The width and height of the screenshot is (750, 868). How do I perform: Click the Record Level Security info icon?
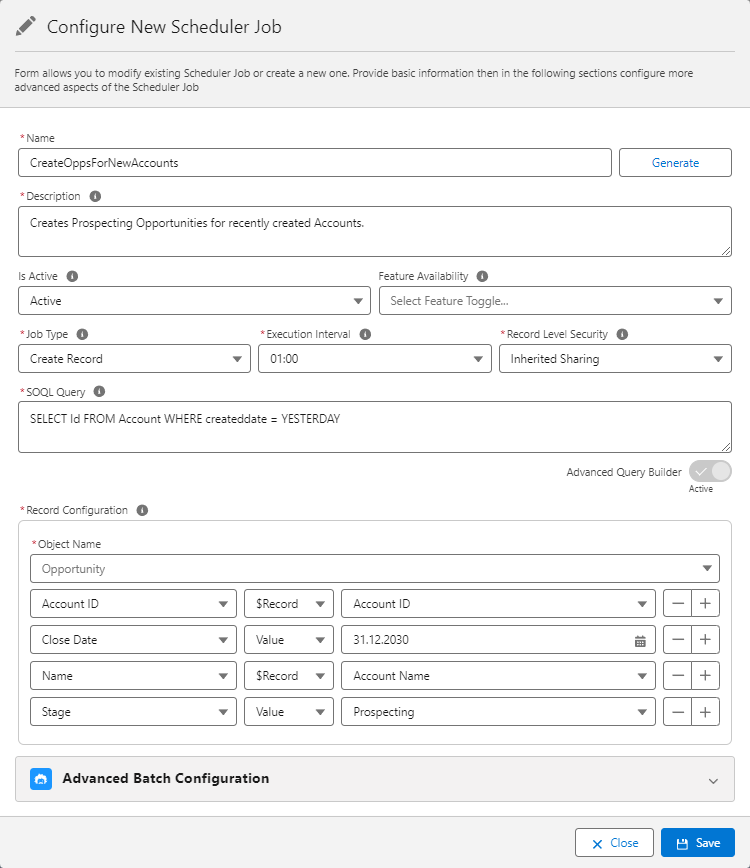click(x=622, y=333)
